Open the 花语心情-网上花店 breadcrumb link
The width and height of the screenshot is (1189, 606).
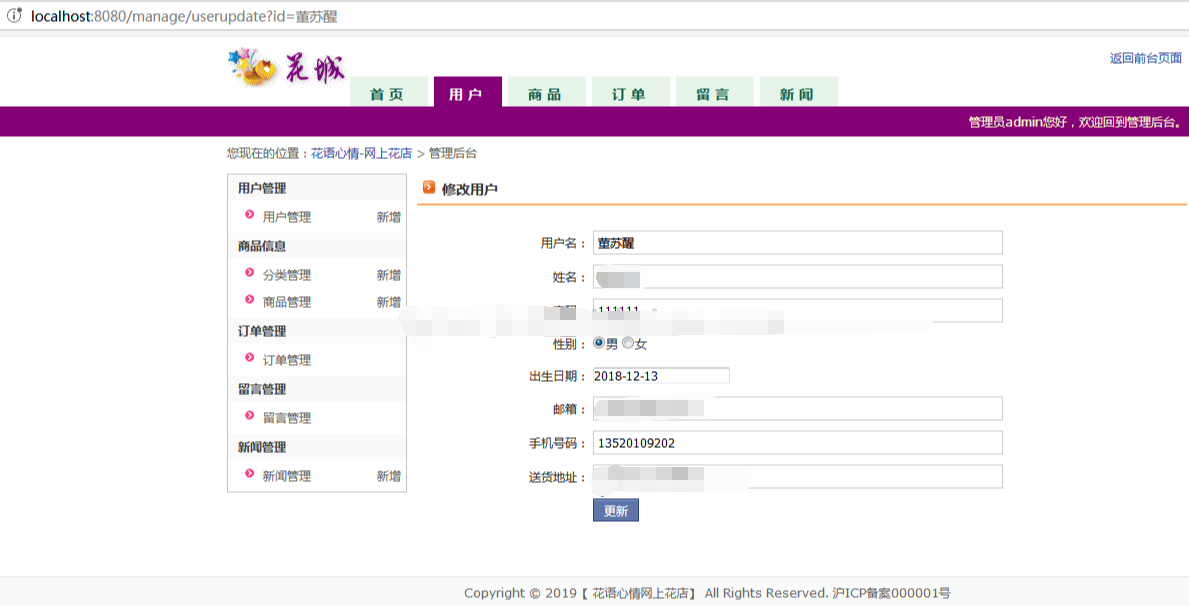pos(362,153)
